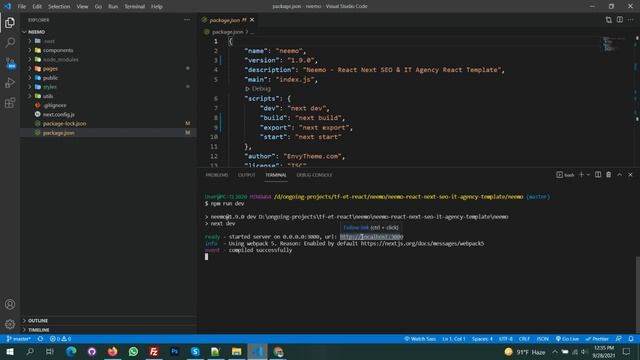The width and height of the screenshot is (640, 360).
Task: Open FileZilla from the taskbar
Action: click(154, 351)
